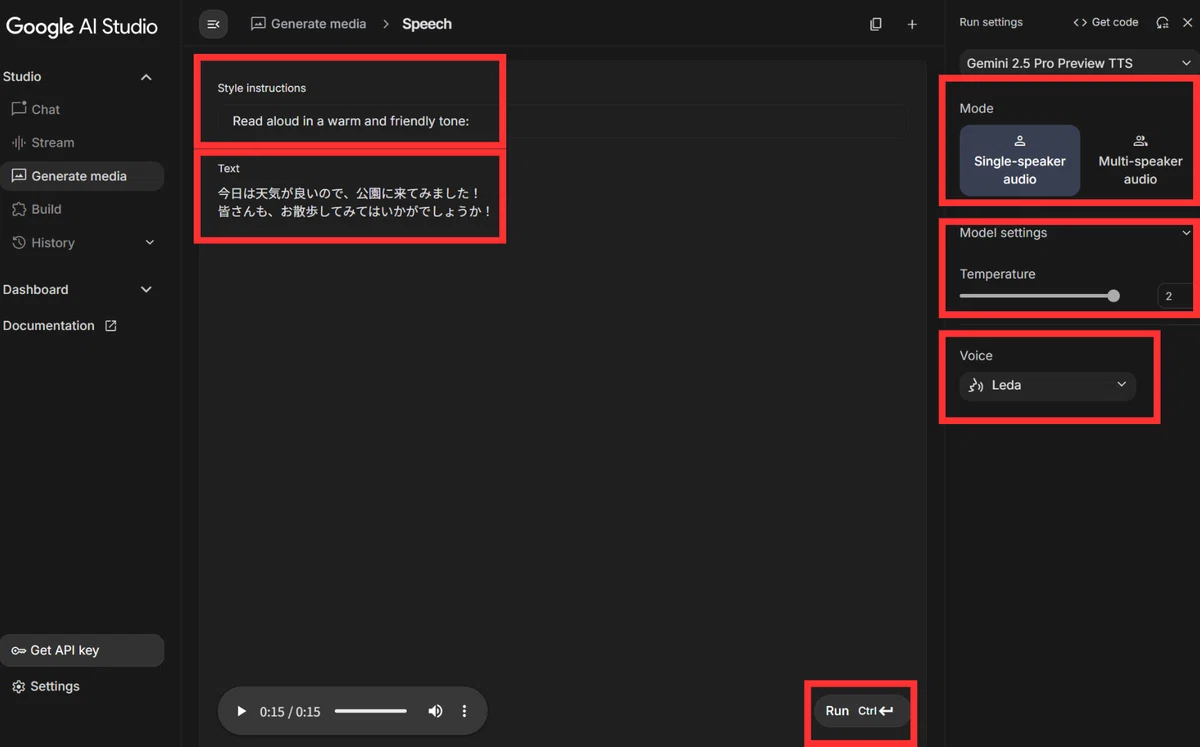1200x747 pixels.
Task: Click the Run settings heading
Action: [x=990, y=22]
